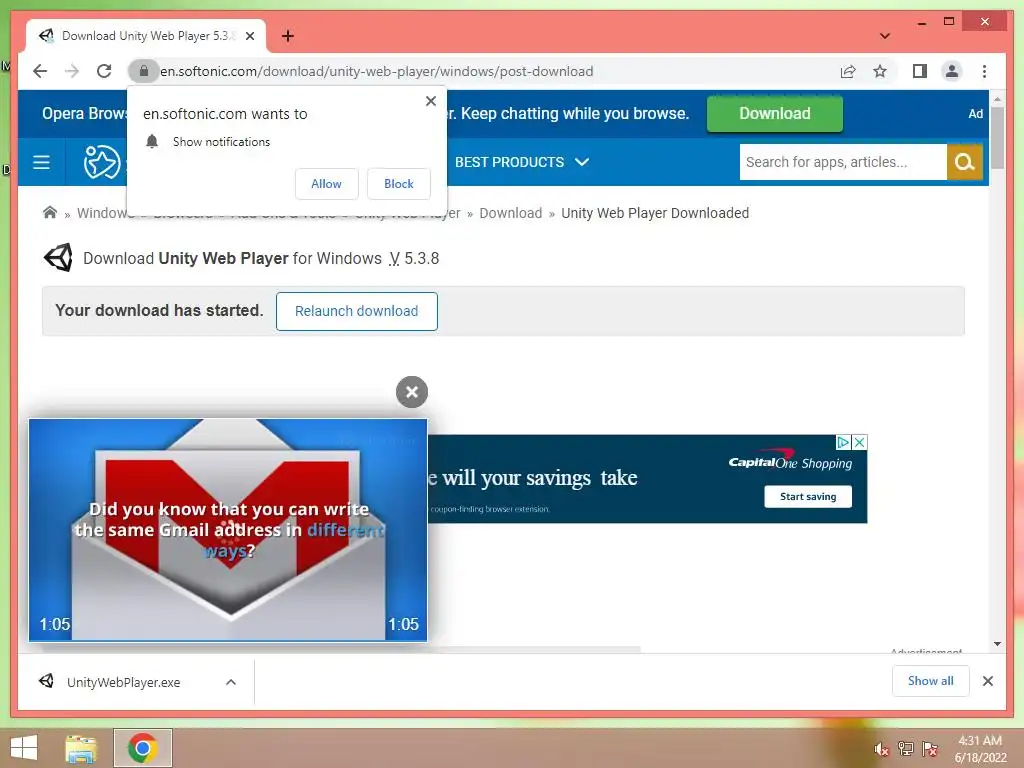Reload the current page
The height and width of the screenshot is (768, 1024).
click(104, 71)
